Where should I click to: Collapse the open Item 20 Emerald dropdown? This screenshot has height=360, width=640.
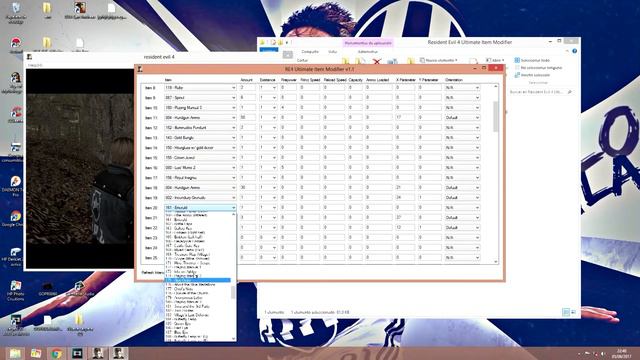click(x=233, y=208)
